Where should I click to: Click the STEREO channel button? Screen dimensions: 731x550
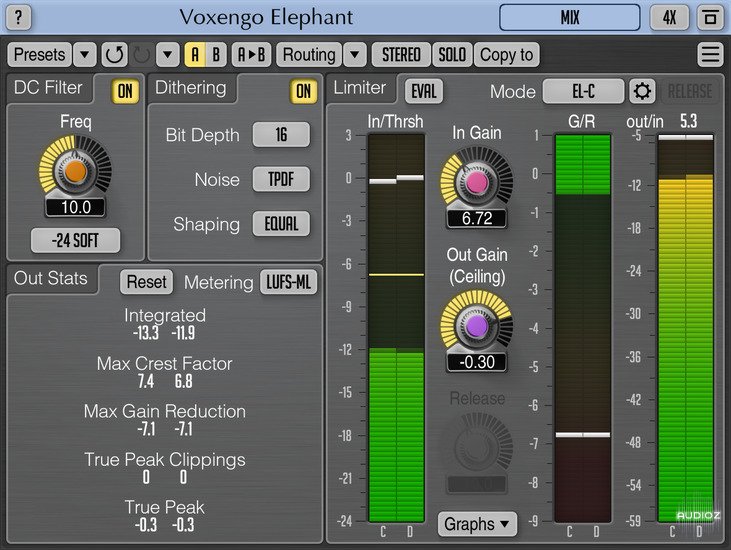401,55
